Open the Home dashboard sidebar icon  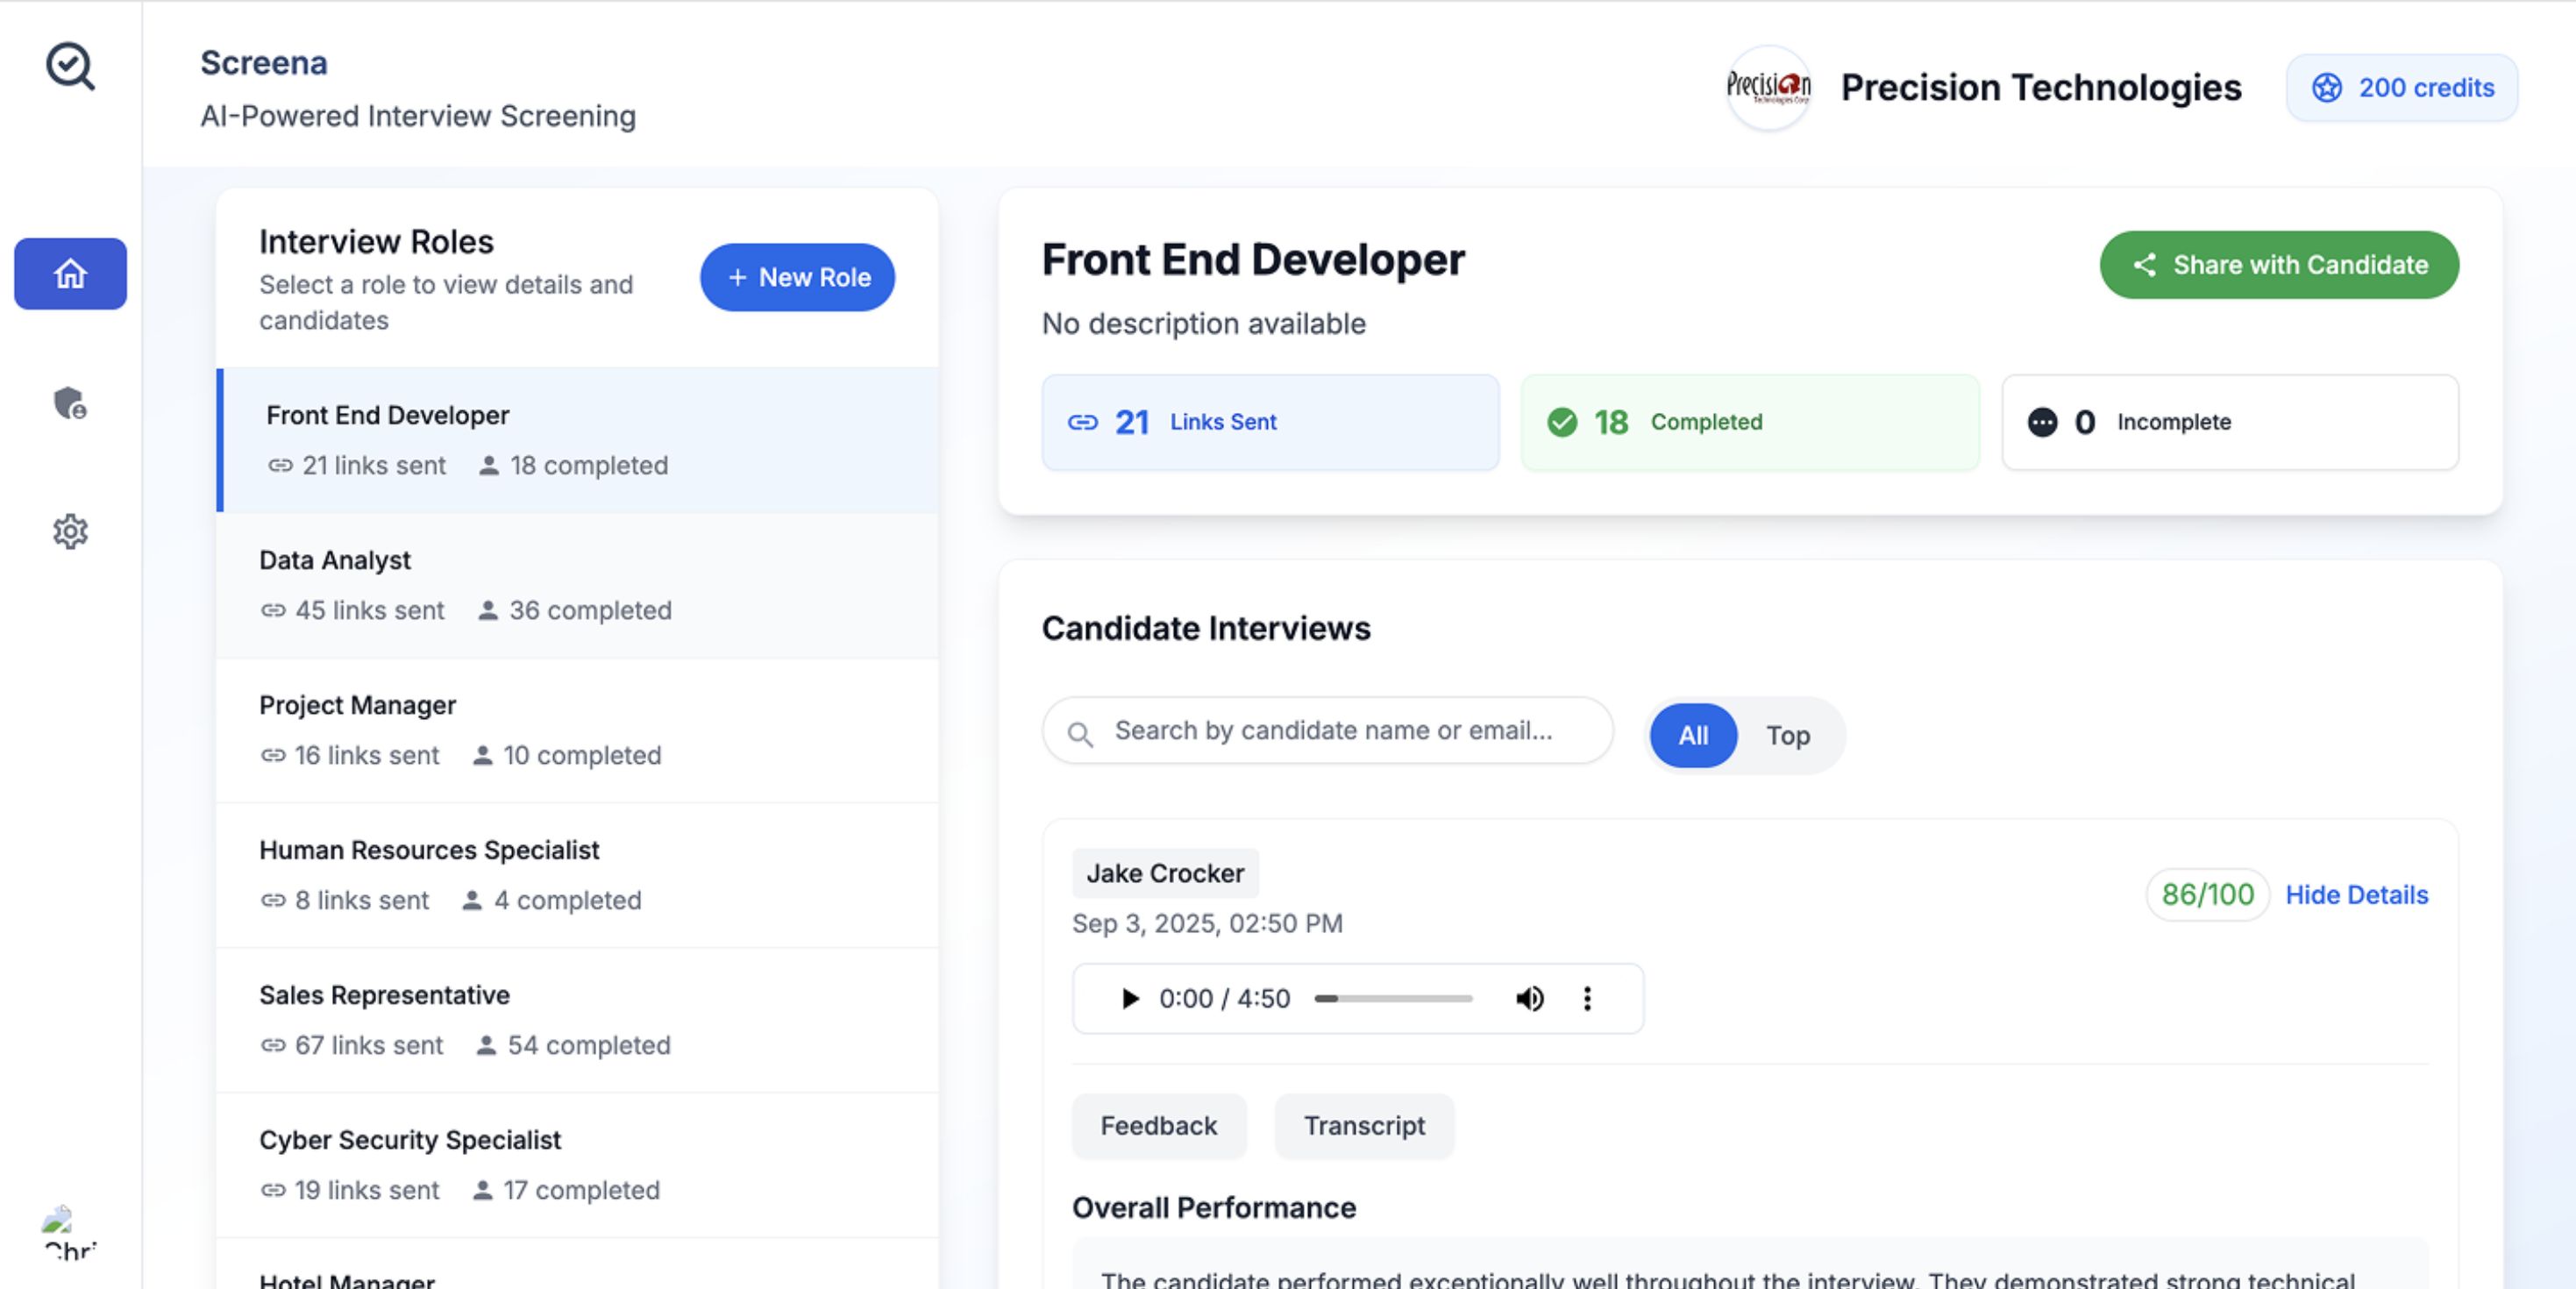click(70, 273)
